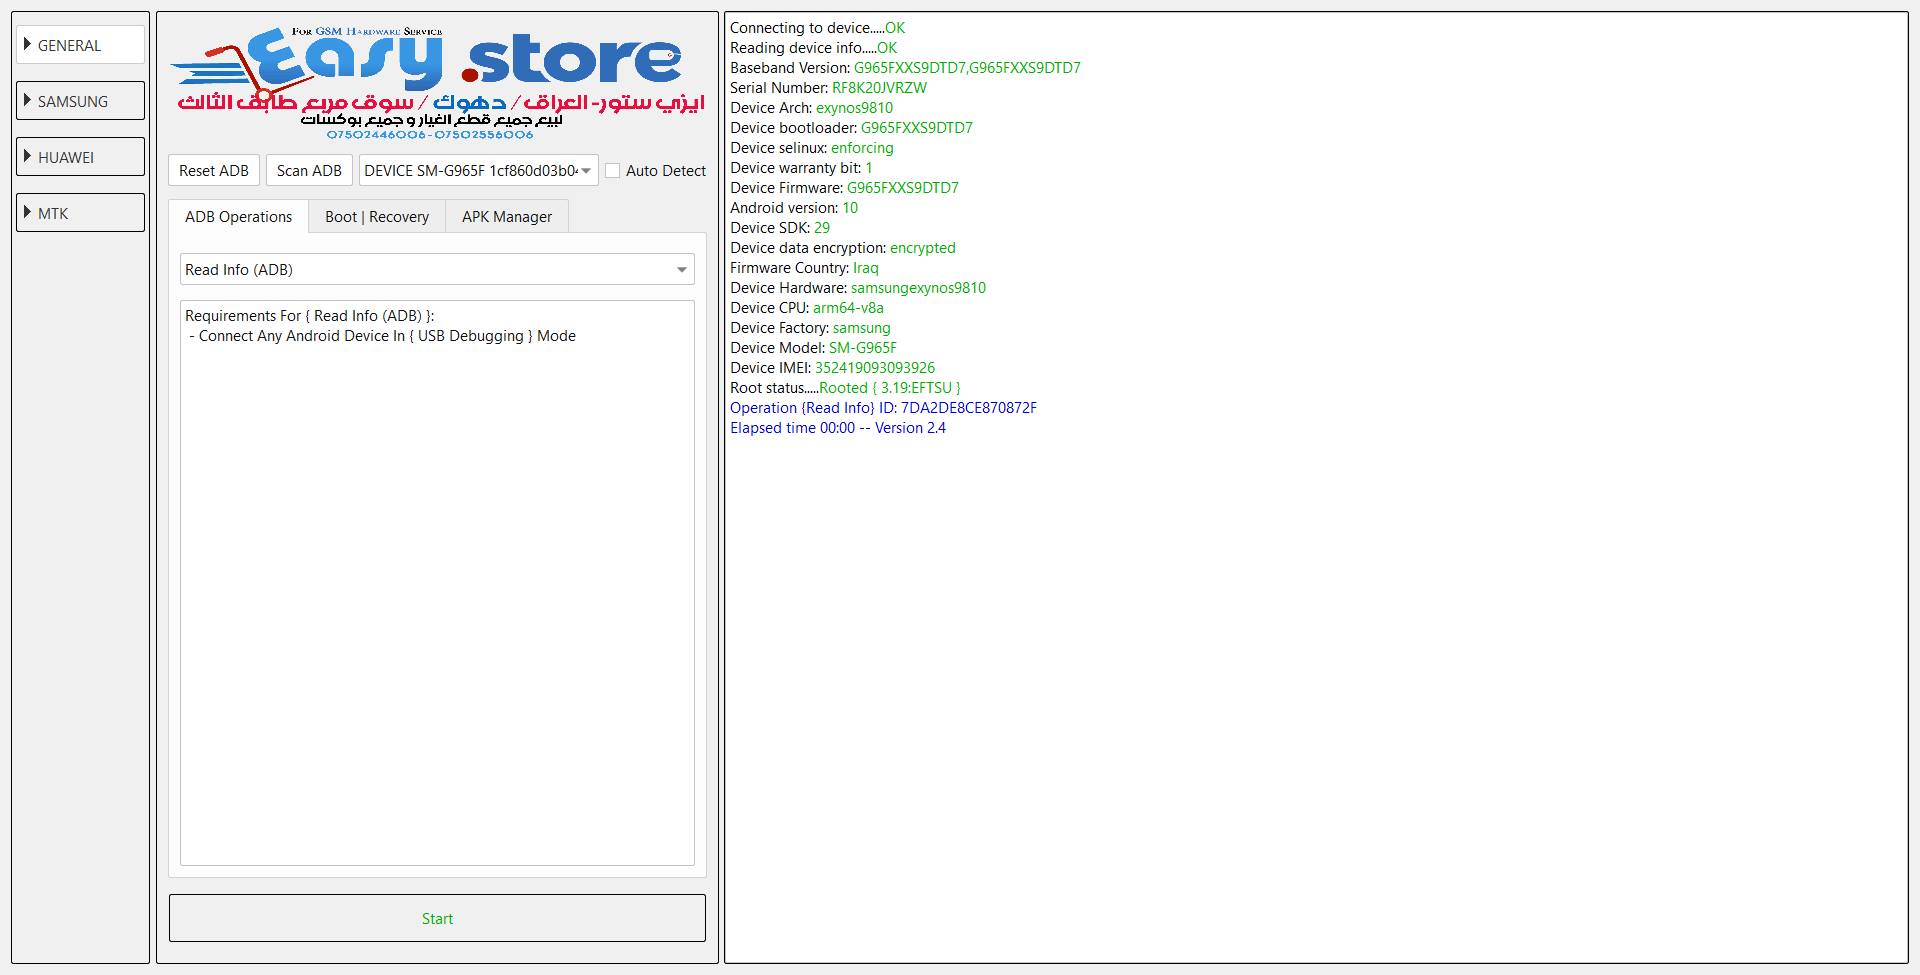Click the Device Hardware samsungexynos9810 line
Image resolution: width=1920 pixels, height=975 pixels.
tap(858, 288)
